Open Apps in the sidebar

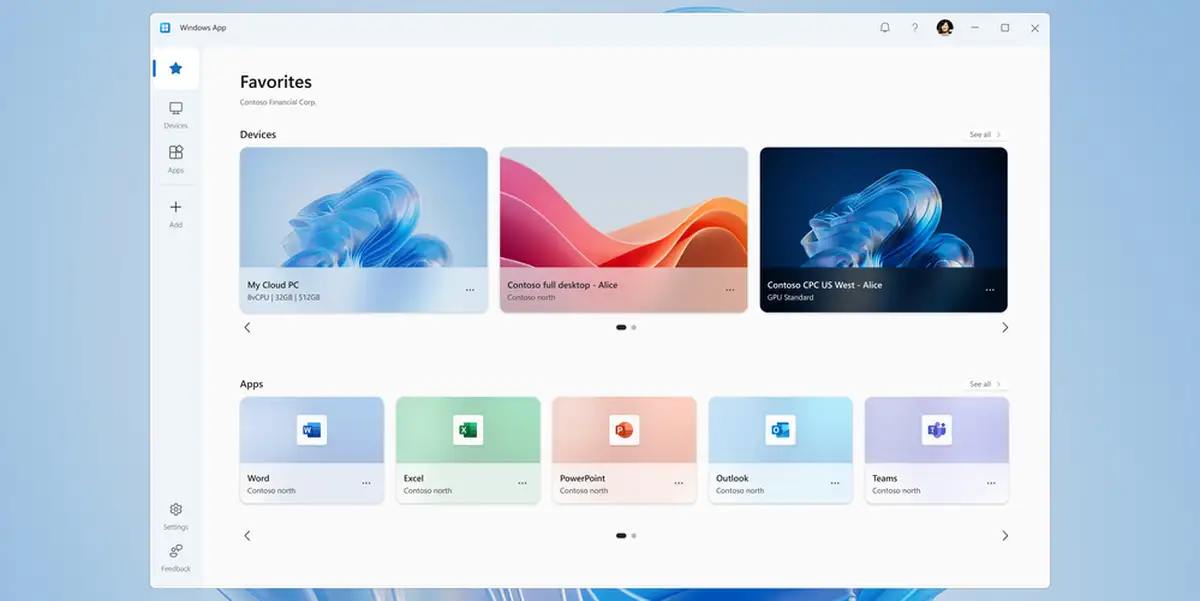176,158
